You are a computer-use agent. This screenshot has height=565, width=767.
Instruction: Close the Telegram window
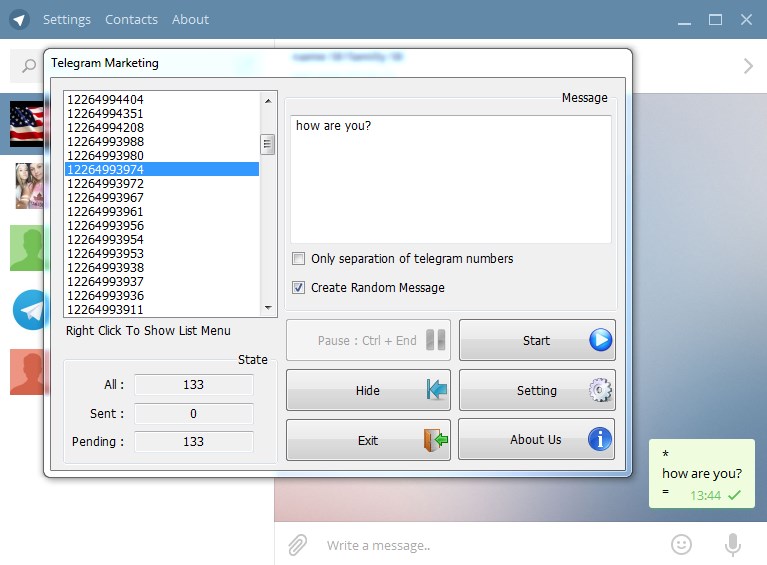746,20
